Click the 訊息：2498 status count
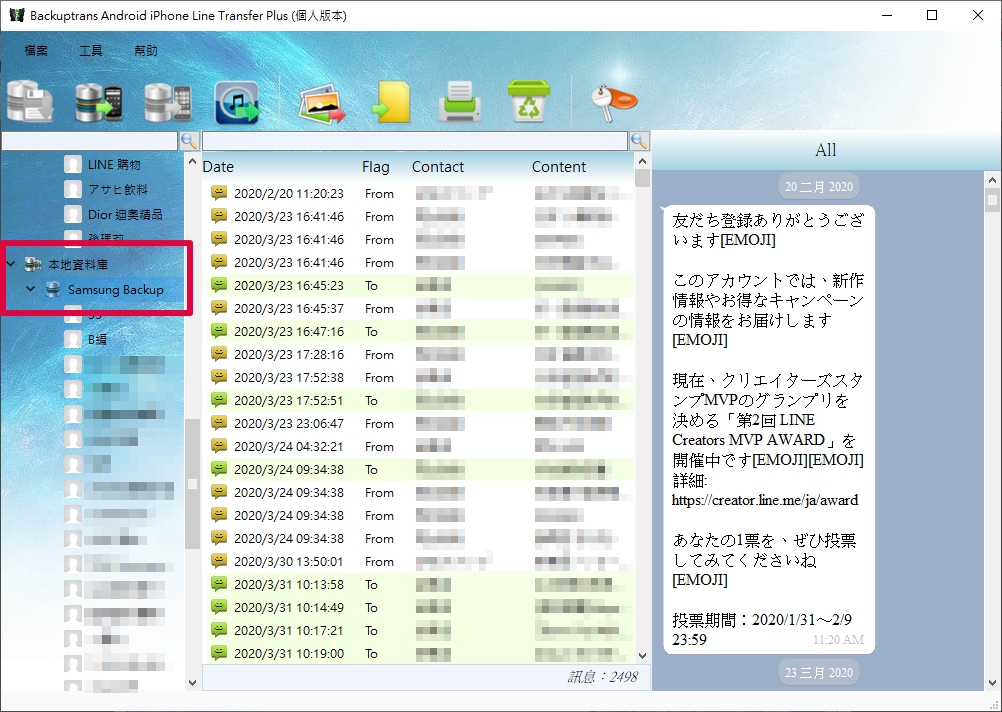The height and width of the screenshot is (712, 1002). click(x=602, y=677)
